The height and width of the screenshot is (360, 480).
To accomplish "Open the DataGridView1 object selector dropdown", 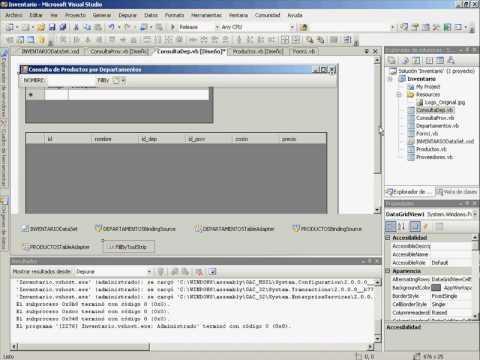I will point(475,214).
